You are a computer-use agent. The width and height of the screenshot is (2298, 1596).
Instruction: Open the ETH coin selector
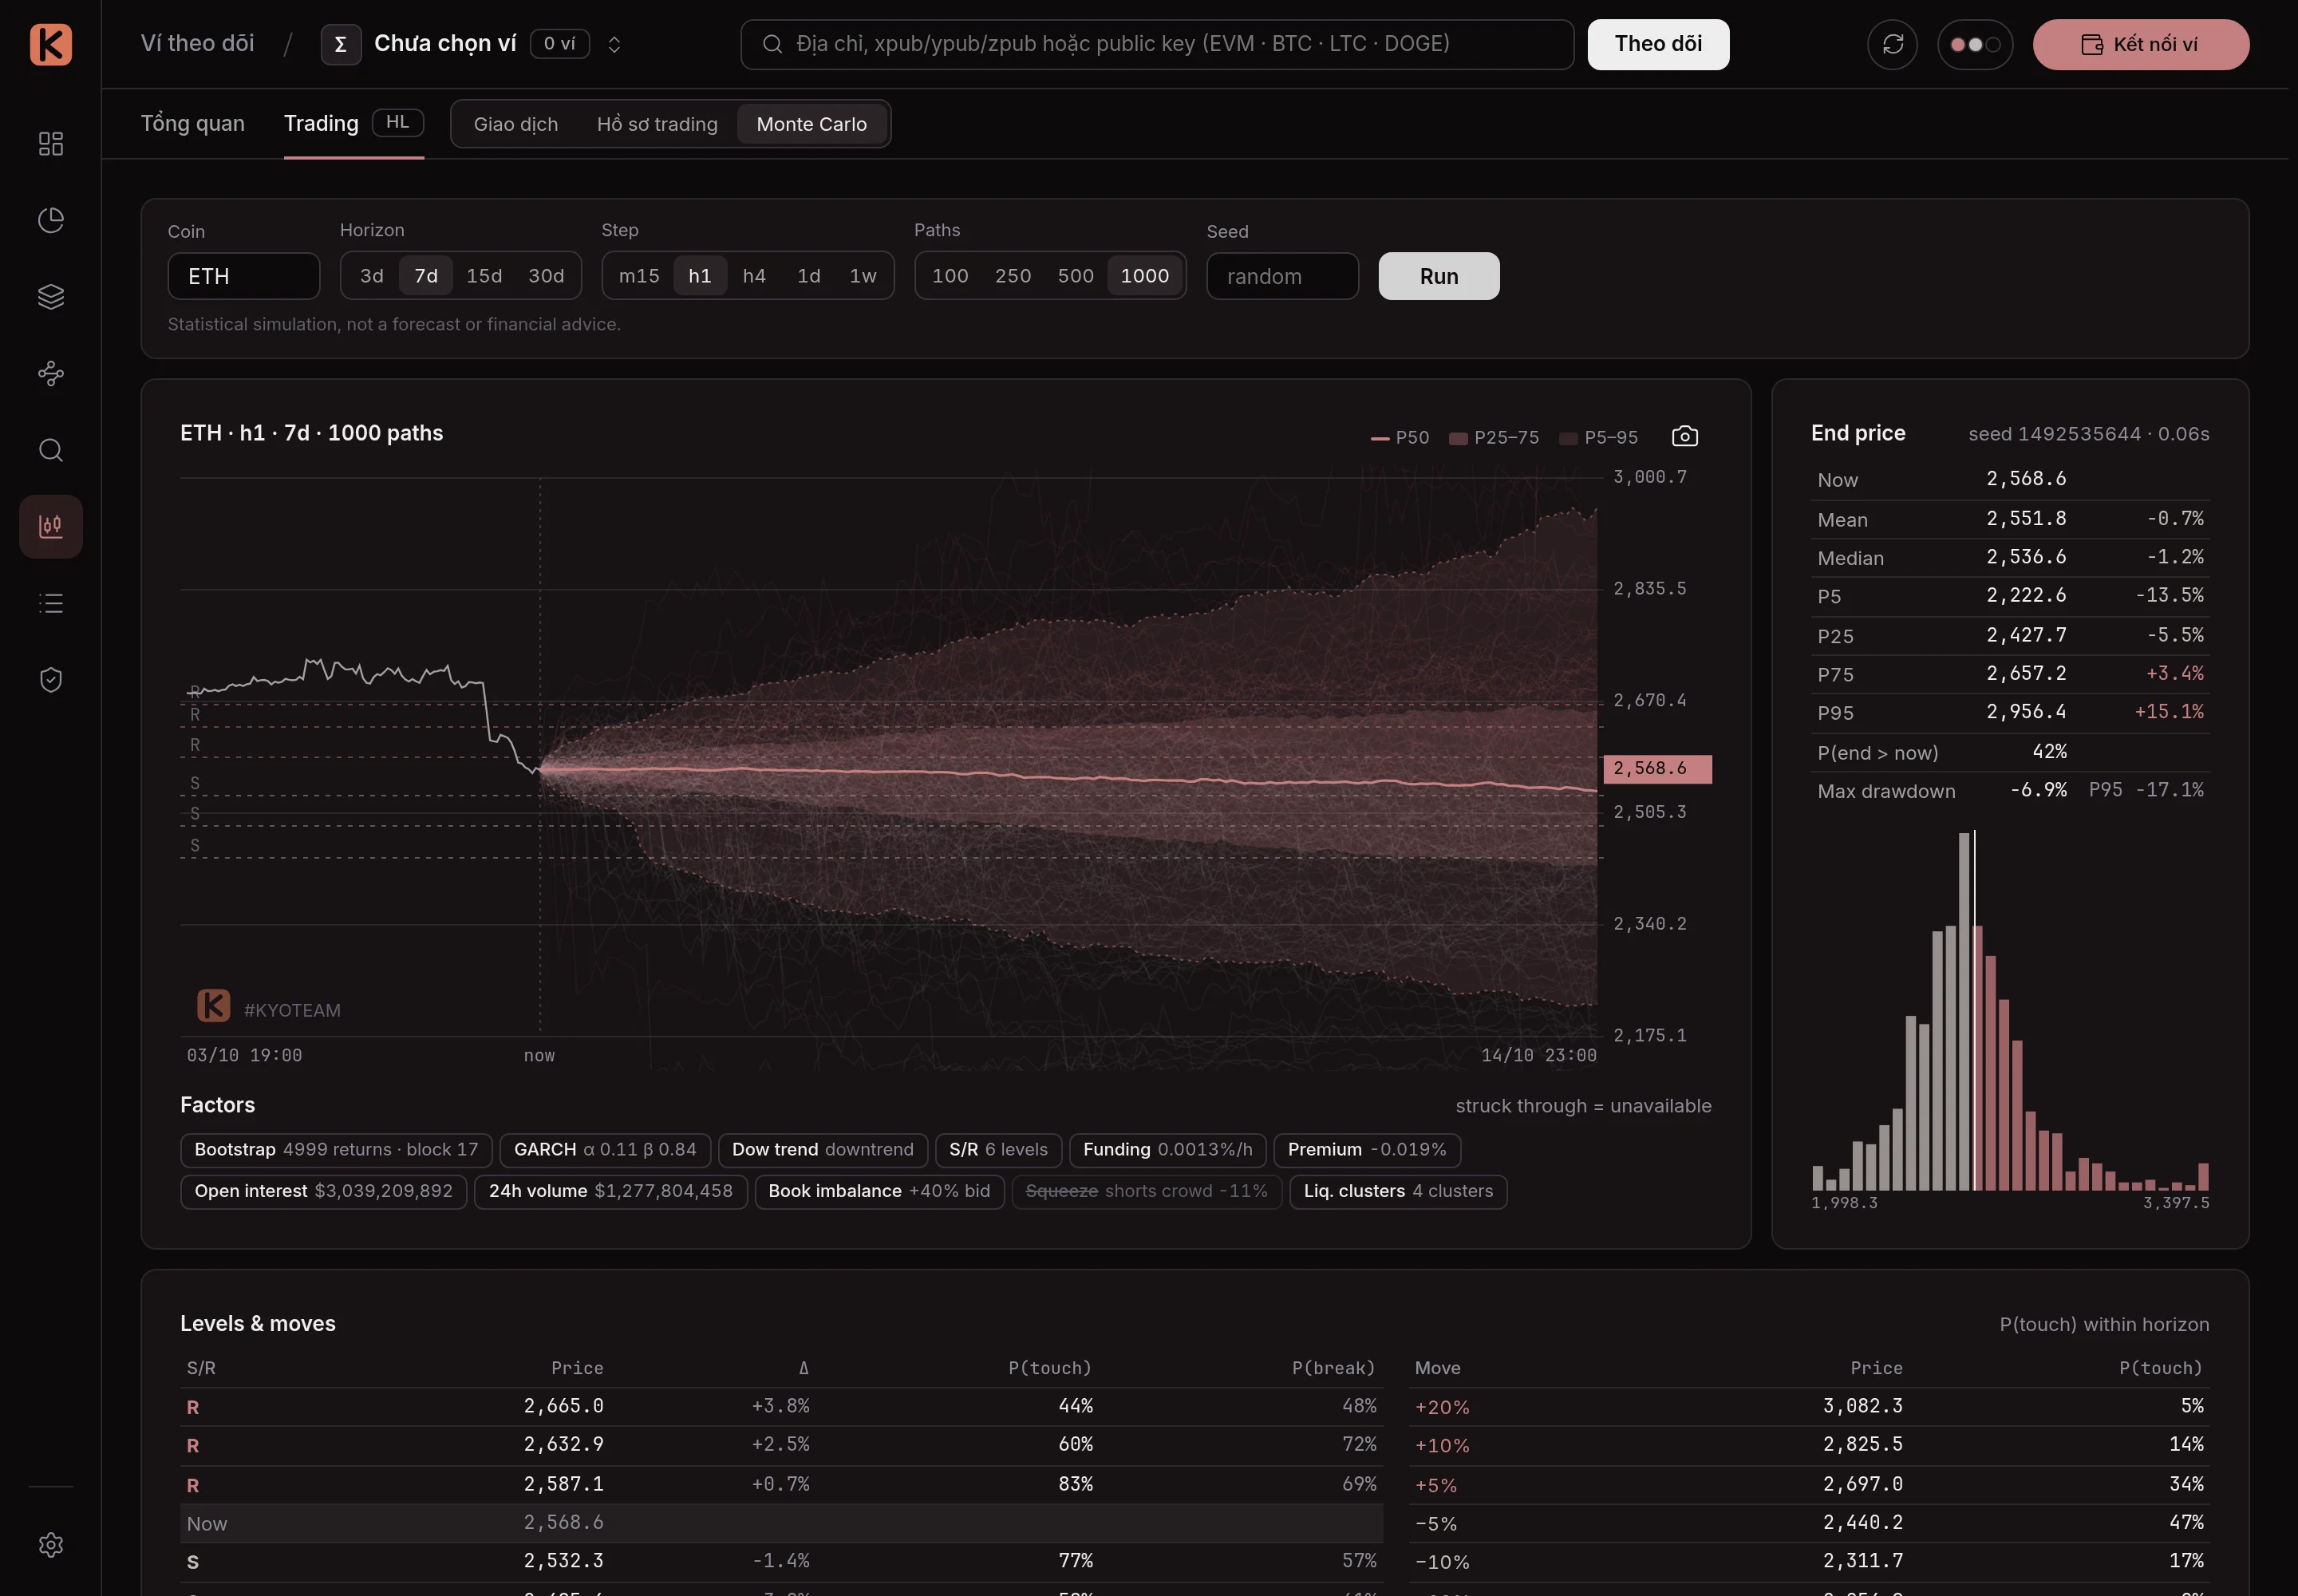tap(243, 276)
